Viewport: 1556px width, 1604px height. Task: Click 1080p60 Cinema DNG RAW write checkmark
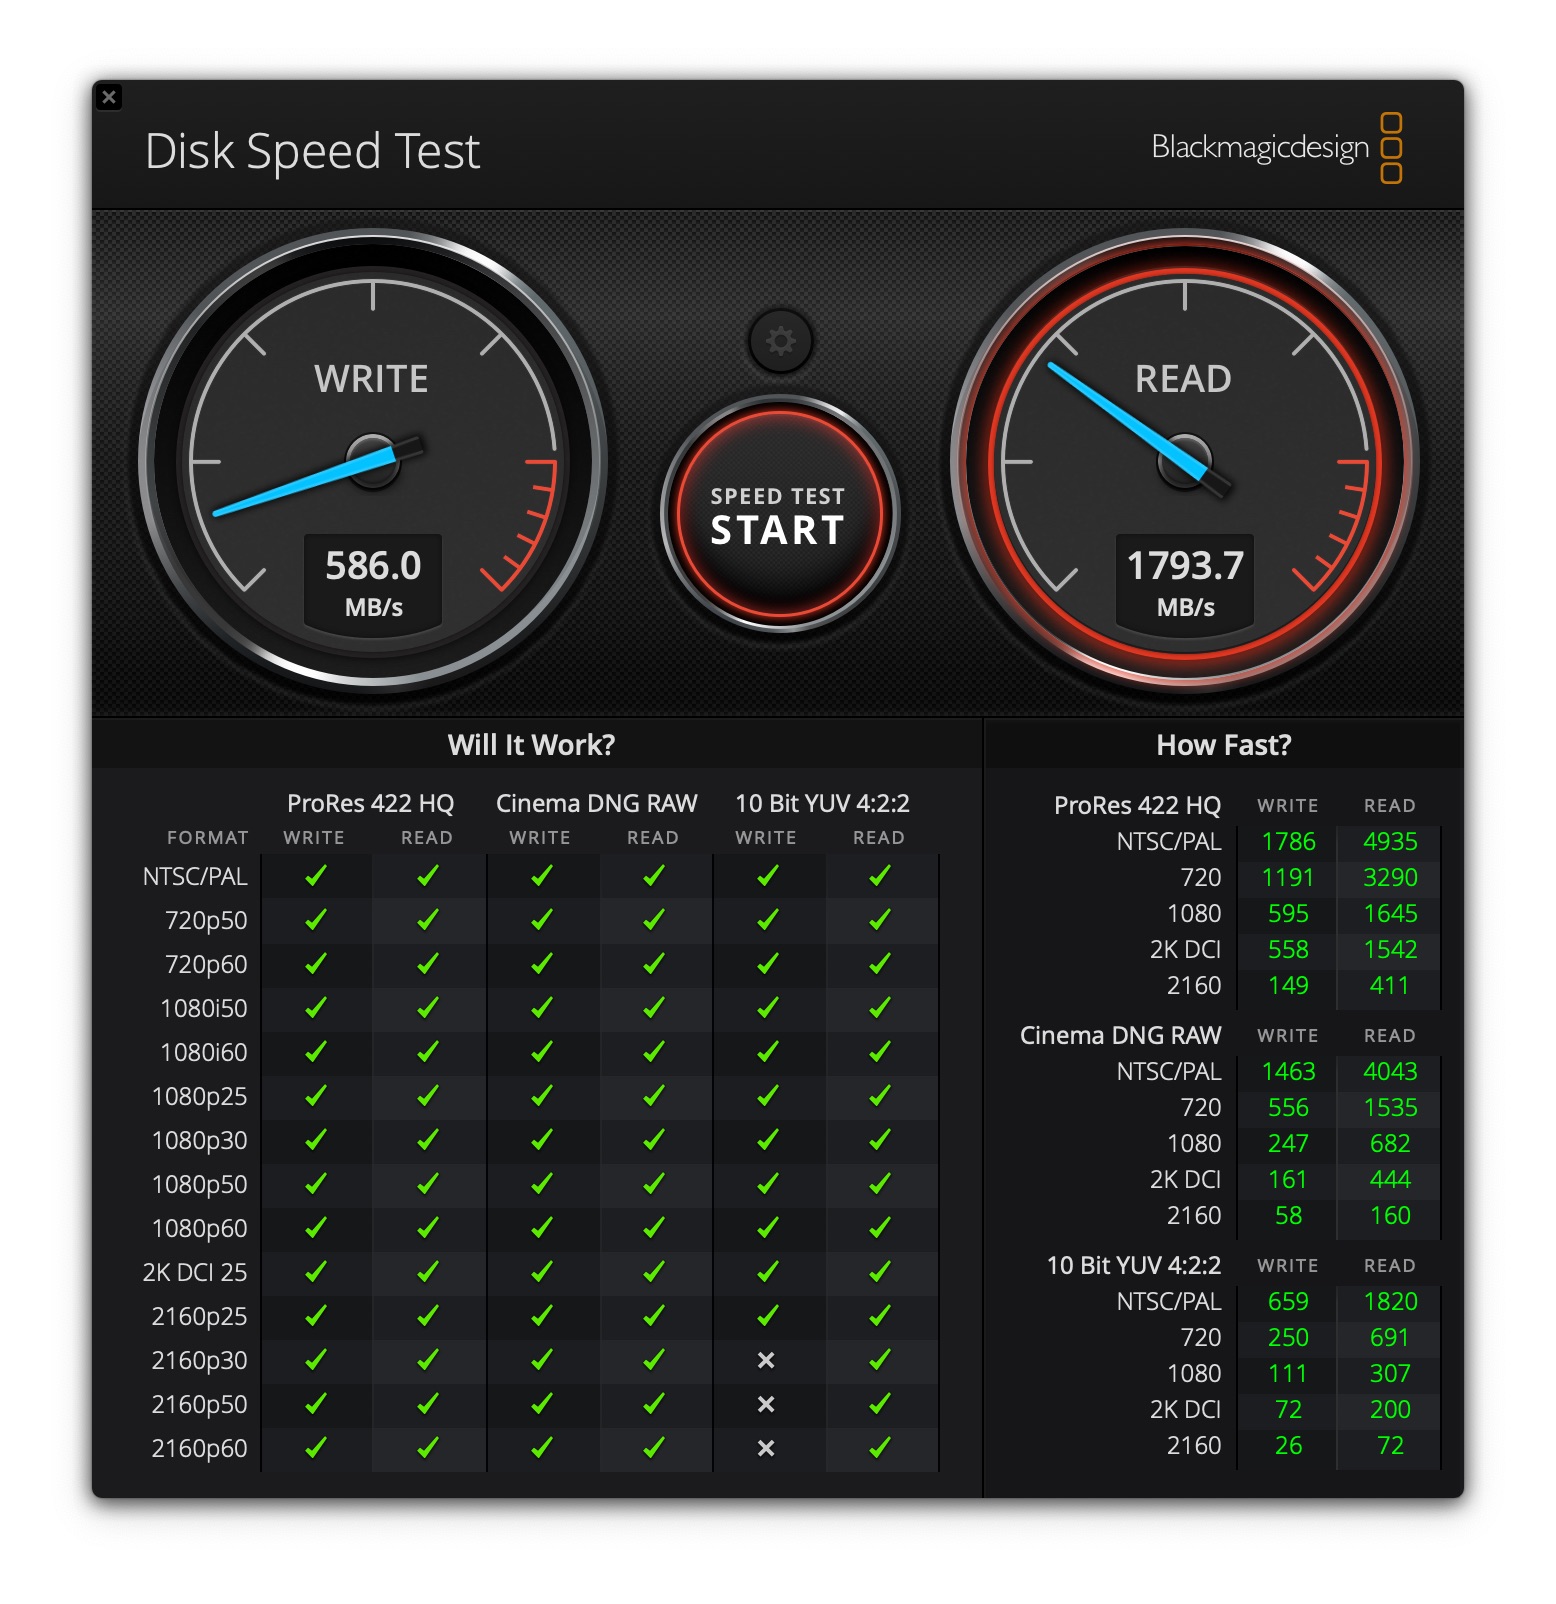coord(541,1228)
